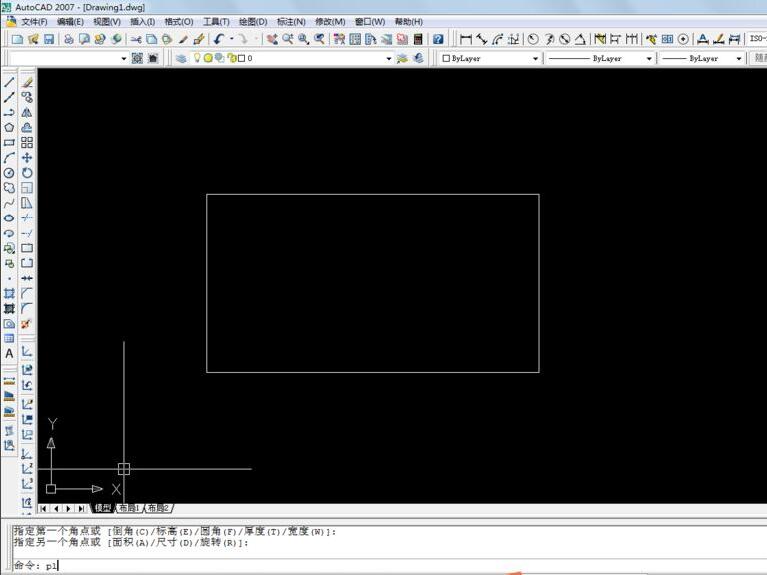The image size is (767, 575).
Task: Click the Pan realtime icon
Action: tap(272, 39)
